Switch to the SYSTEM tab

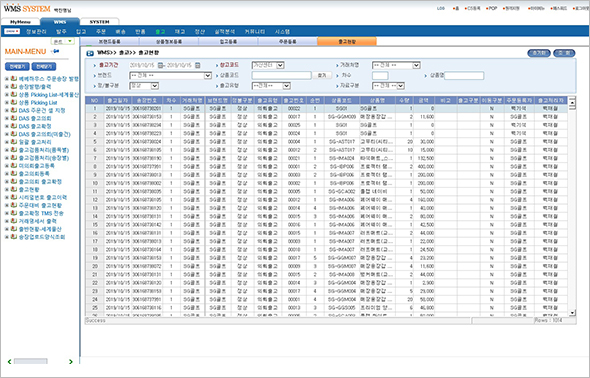(x=99, y=22)
